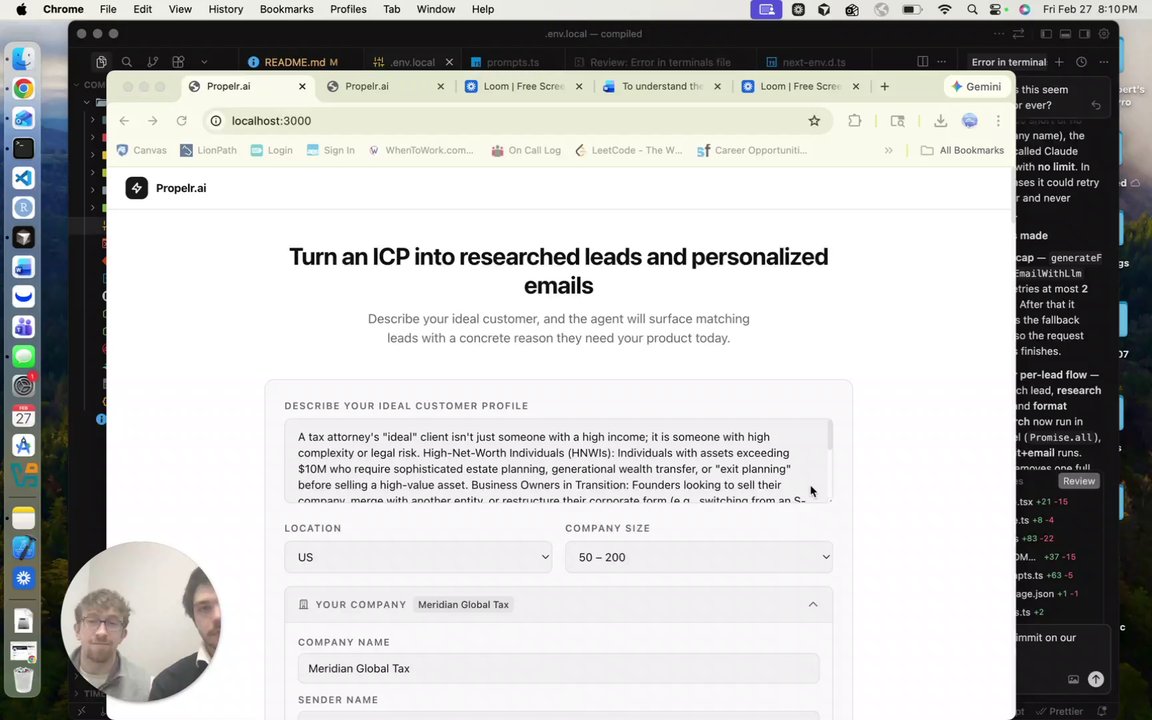Click the Meridian Global Tax badge
The height and width of the screenshot is (720, 1152).
point(463,605)
